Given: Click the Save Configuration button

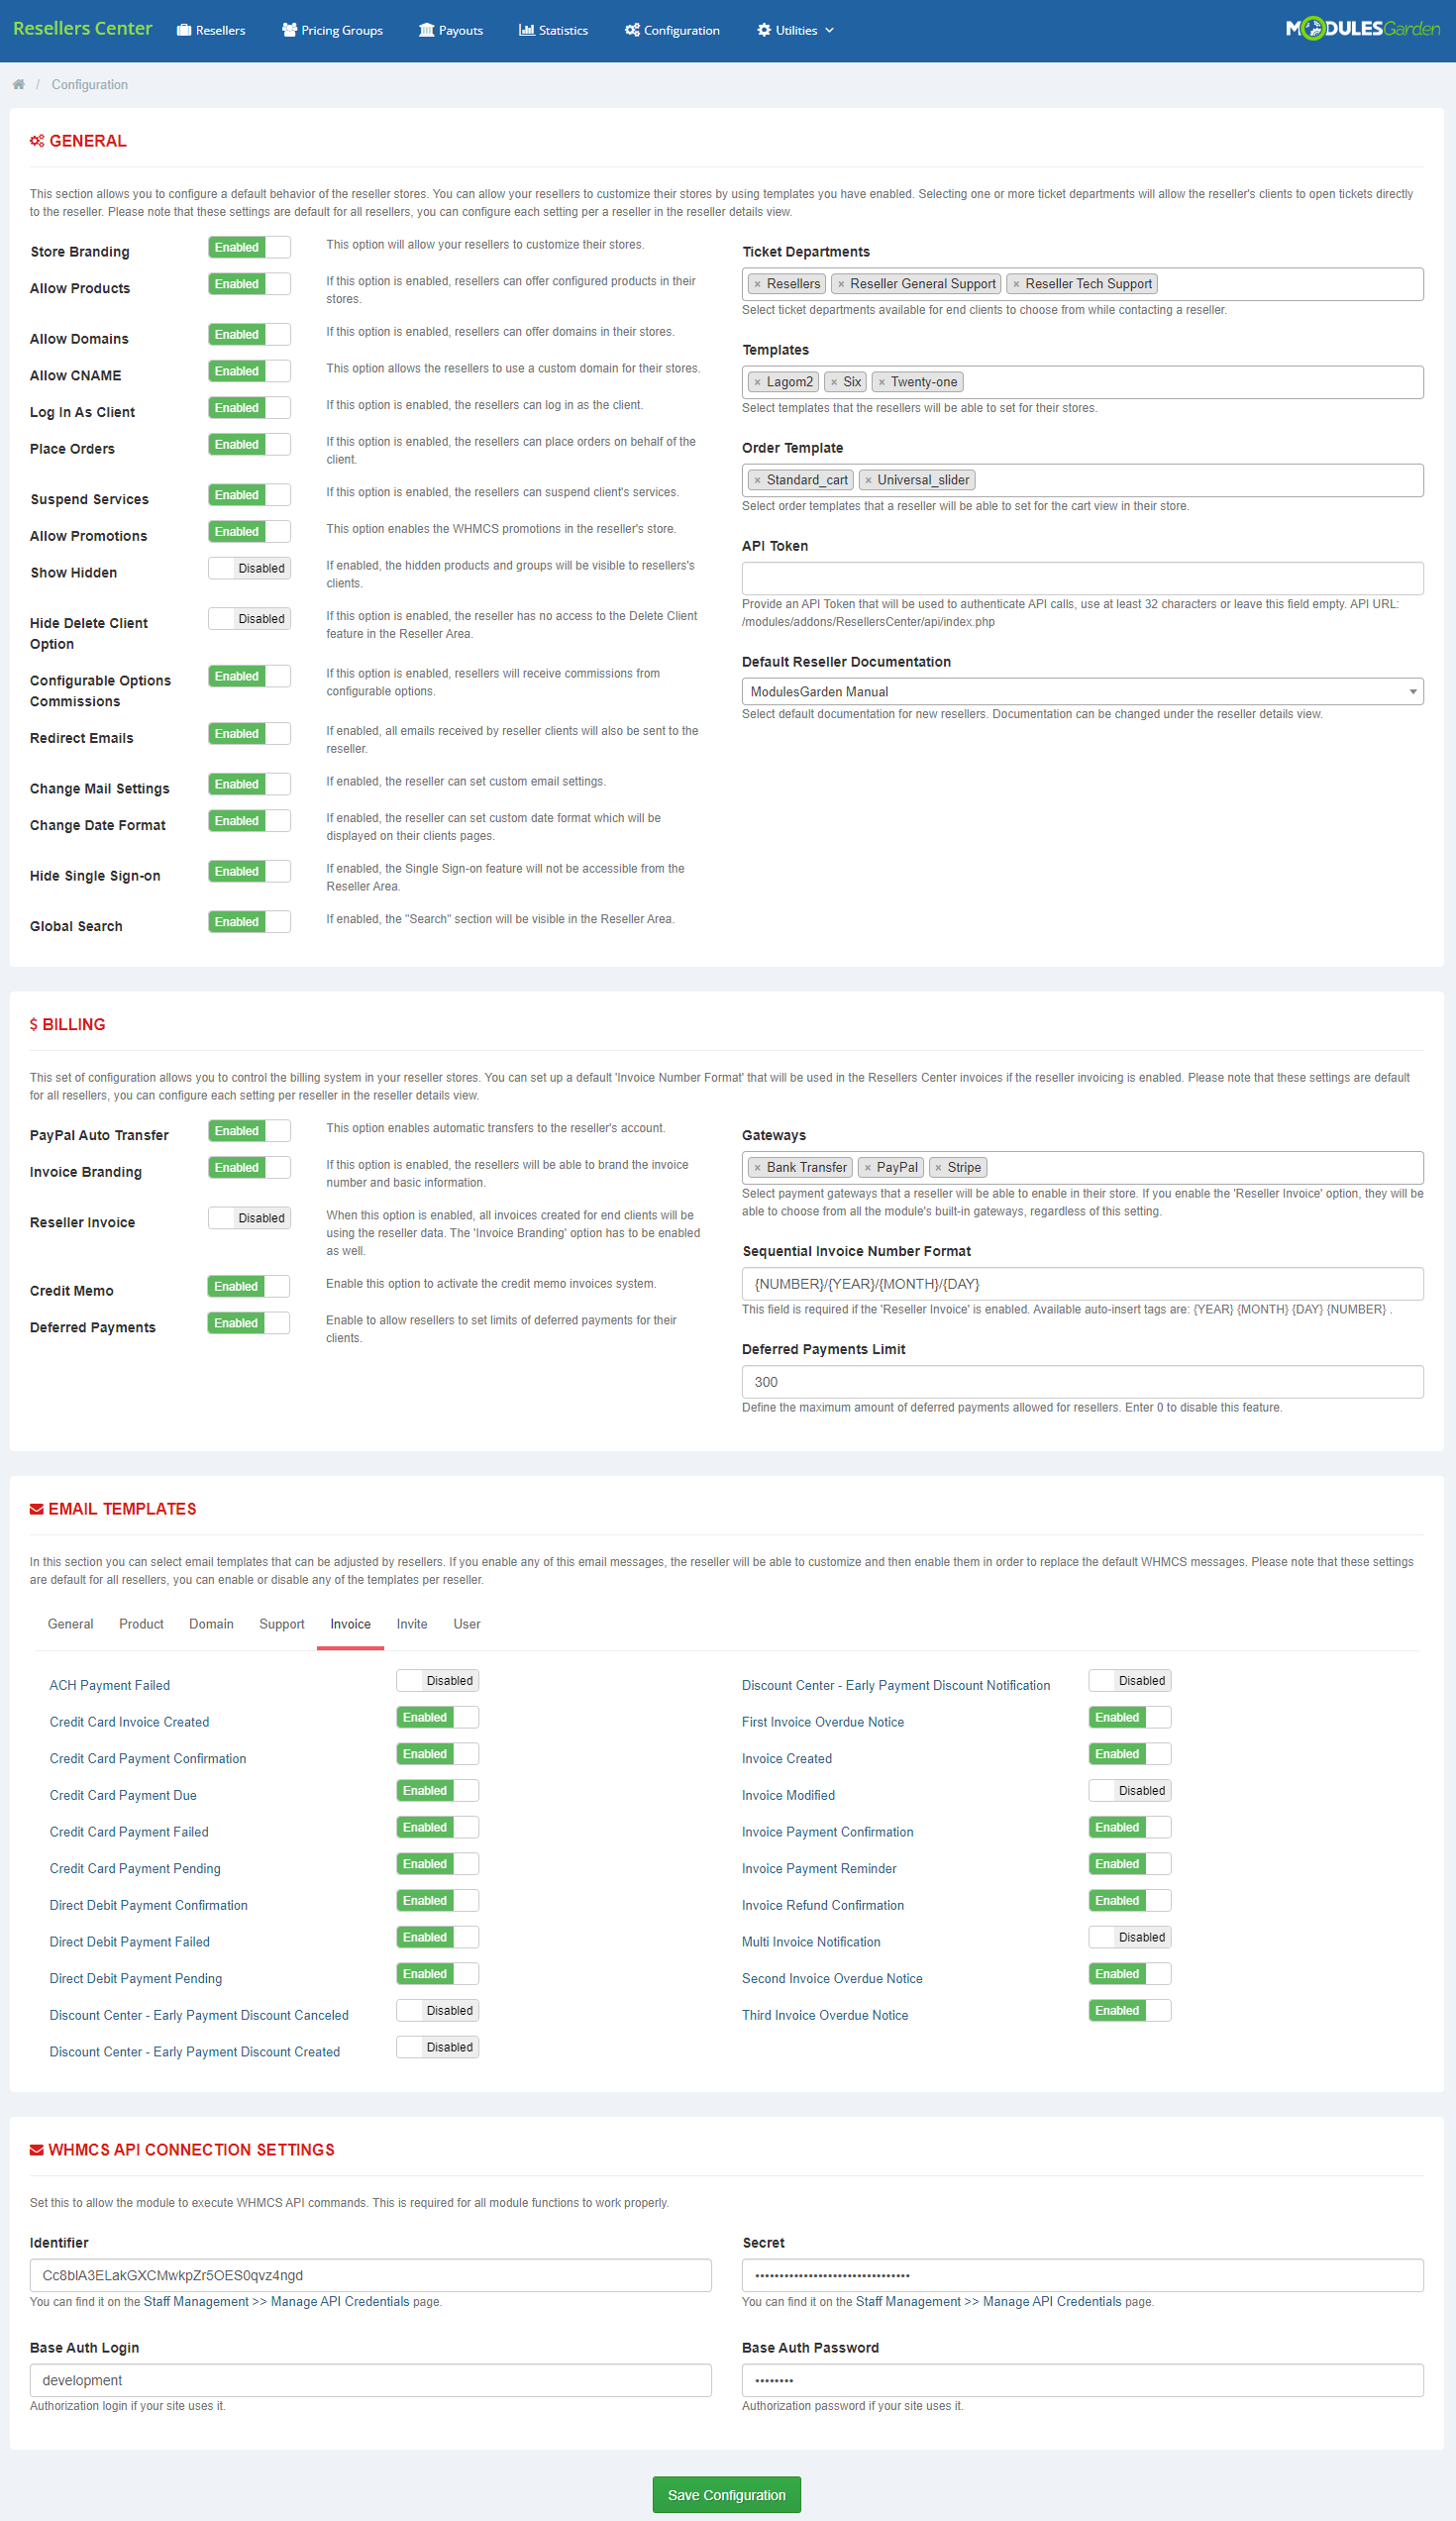Looking at the screenshot, I should (x=726, y=2494).
